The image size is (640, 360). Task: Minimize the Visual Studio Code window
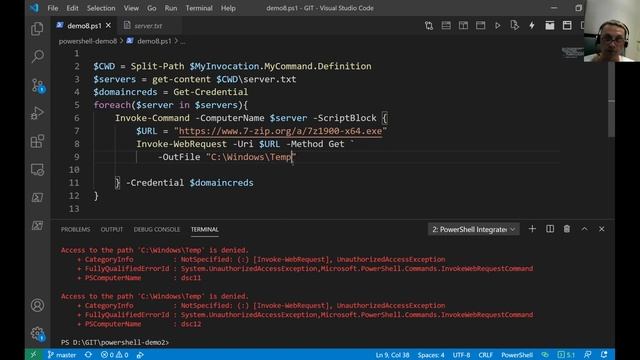(x=554, y=8)
